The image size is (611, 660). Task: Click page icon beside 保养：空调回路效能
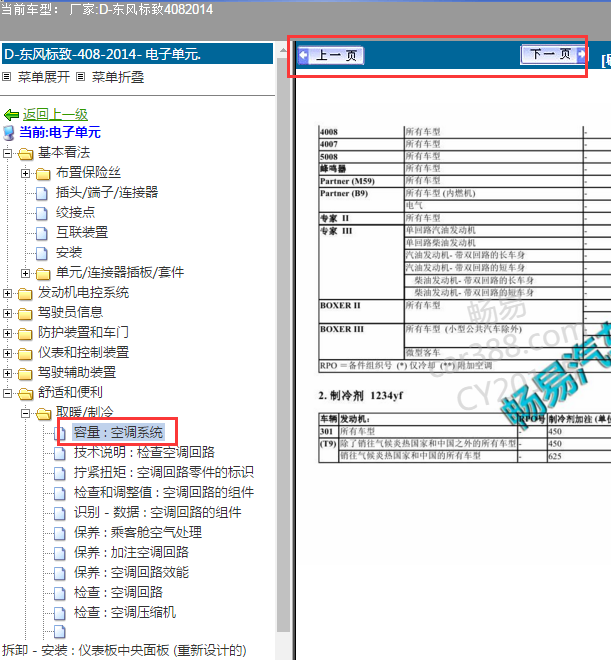[60, 573]
